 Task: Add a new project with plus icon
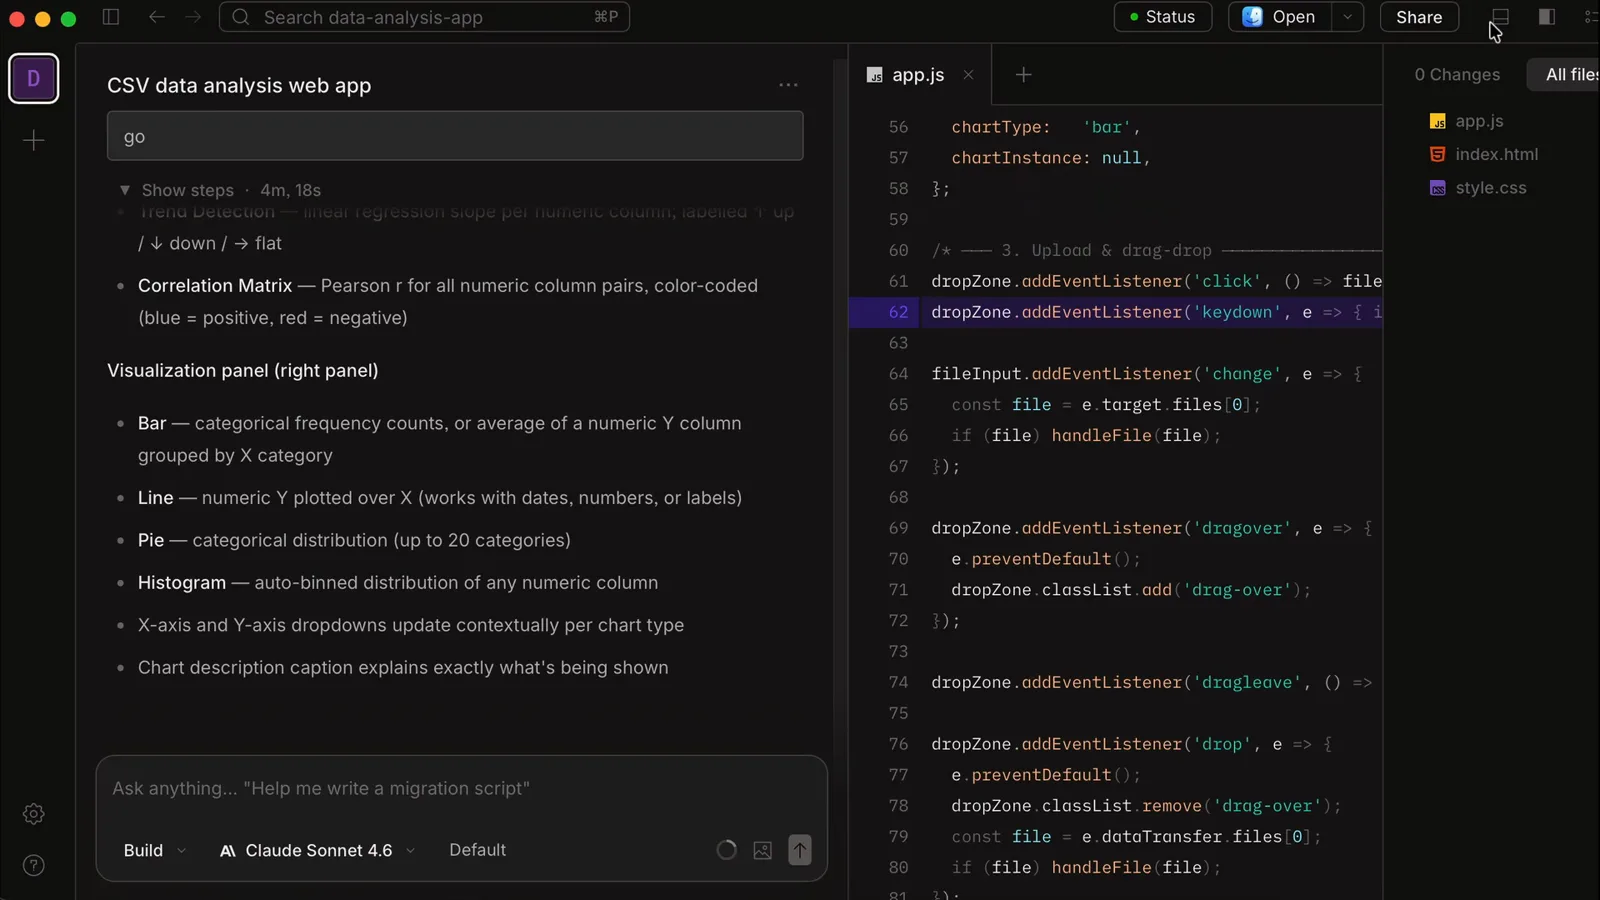click(x=34, y=140)
